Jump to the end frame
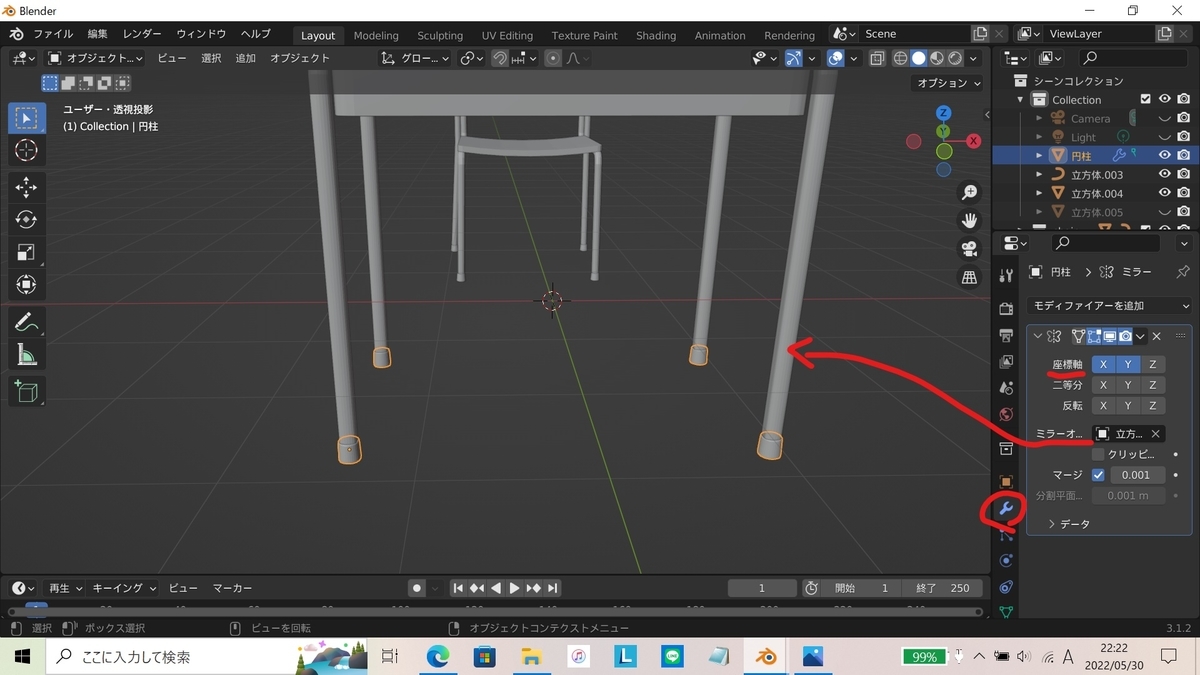This screenshot has height=675, width=1200. pos(553,588)
